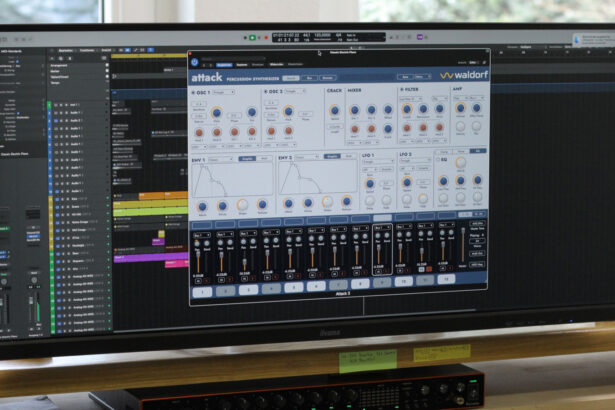This screenshot has width=615, height=410.
Task: Open the LFO 2 shape dropdown
Action: (415, 160)
